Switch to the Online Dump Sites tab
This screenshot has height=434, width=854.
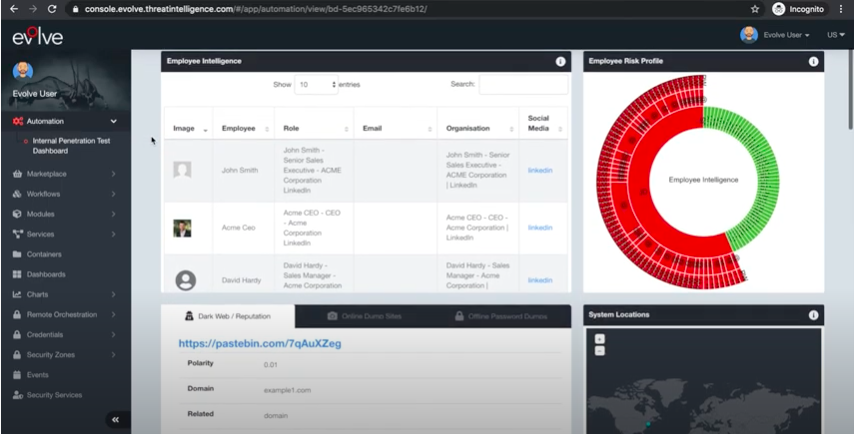point(364,316)
